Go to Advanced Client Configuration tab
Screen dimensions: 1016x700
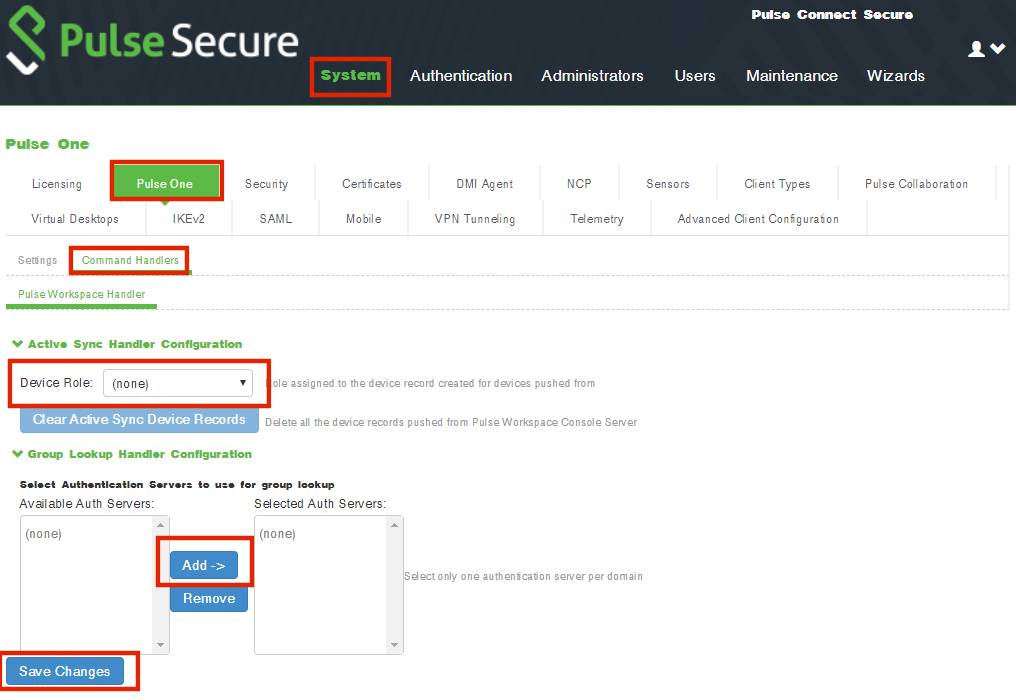[758, 219]
